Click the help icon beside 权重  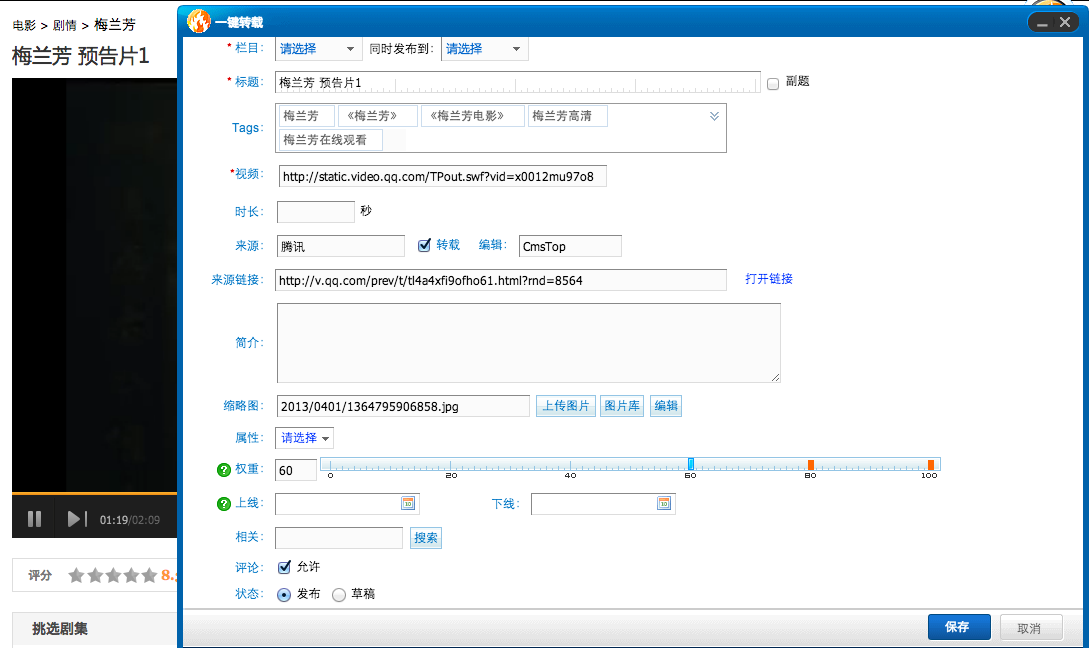point(224,470)
